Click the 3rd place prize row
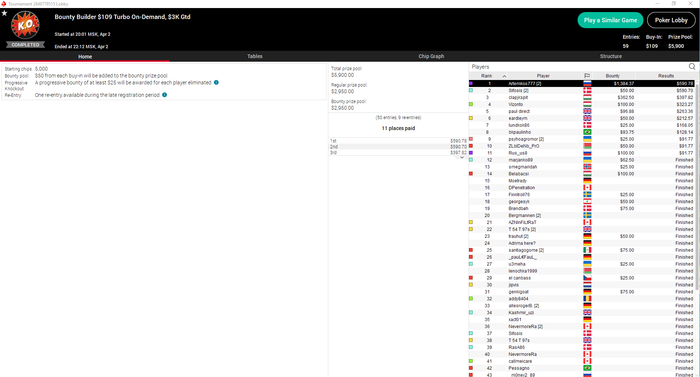This screenshot has width=700, height=377. pyautogui.click(x=398, y=152)
